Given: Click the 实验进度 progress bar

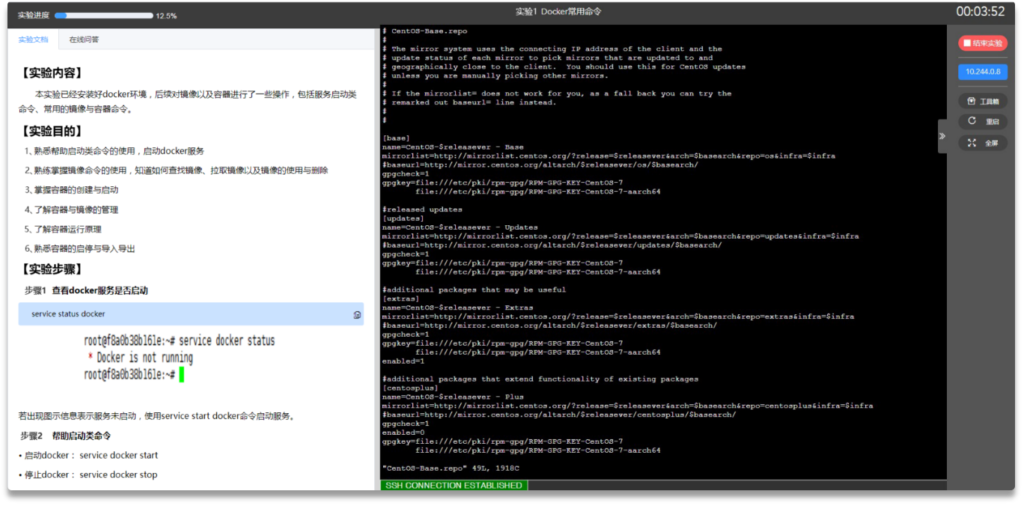Looking at the screenshot, I should click(103, 16).
